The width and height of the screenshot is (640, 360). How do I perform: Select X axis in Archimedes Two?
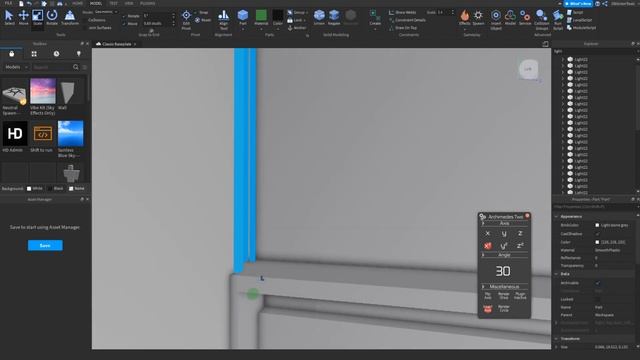pyautogui.click(x=487, y=233)
